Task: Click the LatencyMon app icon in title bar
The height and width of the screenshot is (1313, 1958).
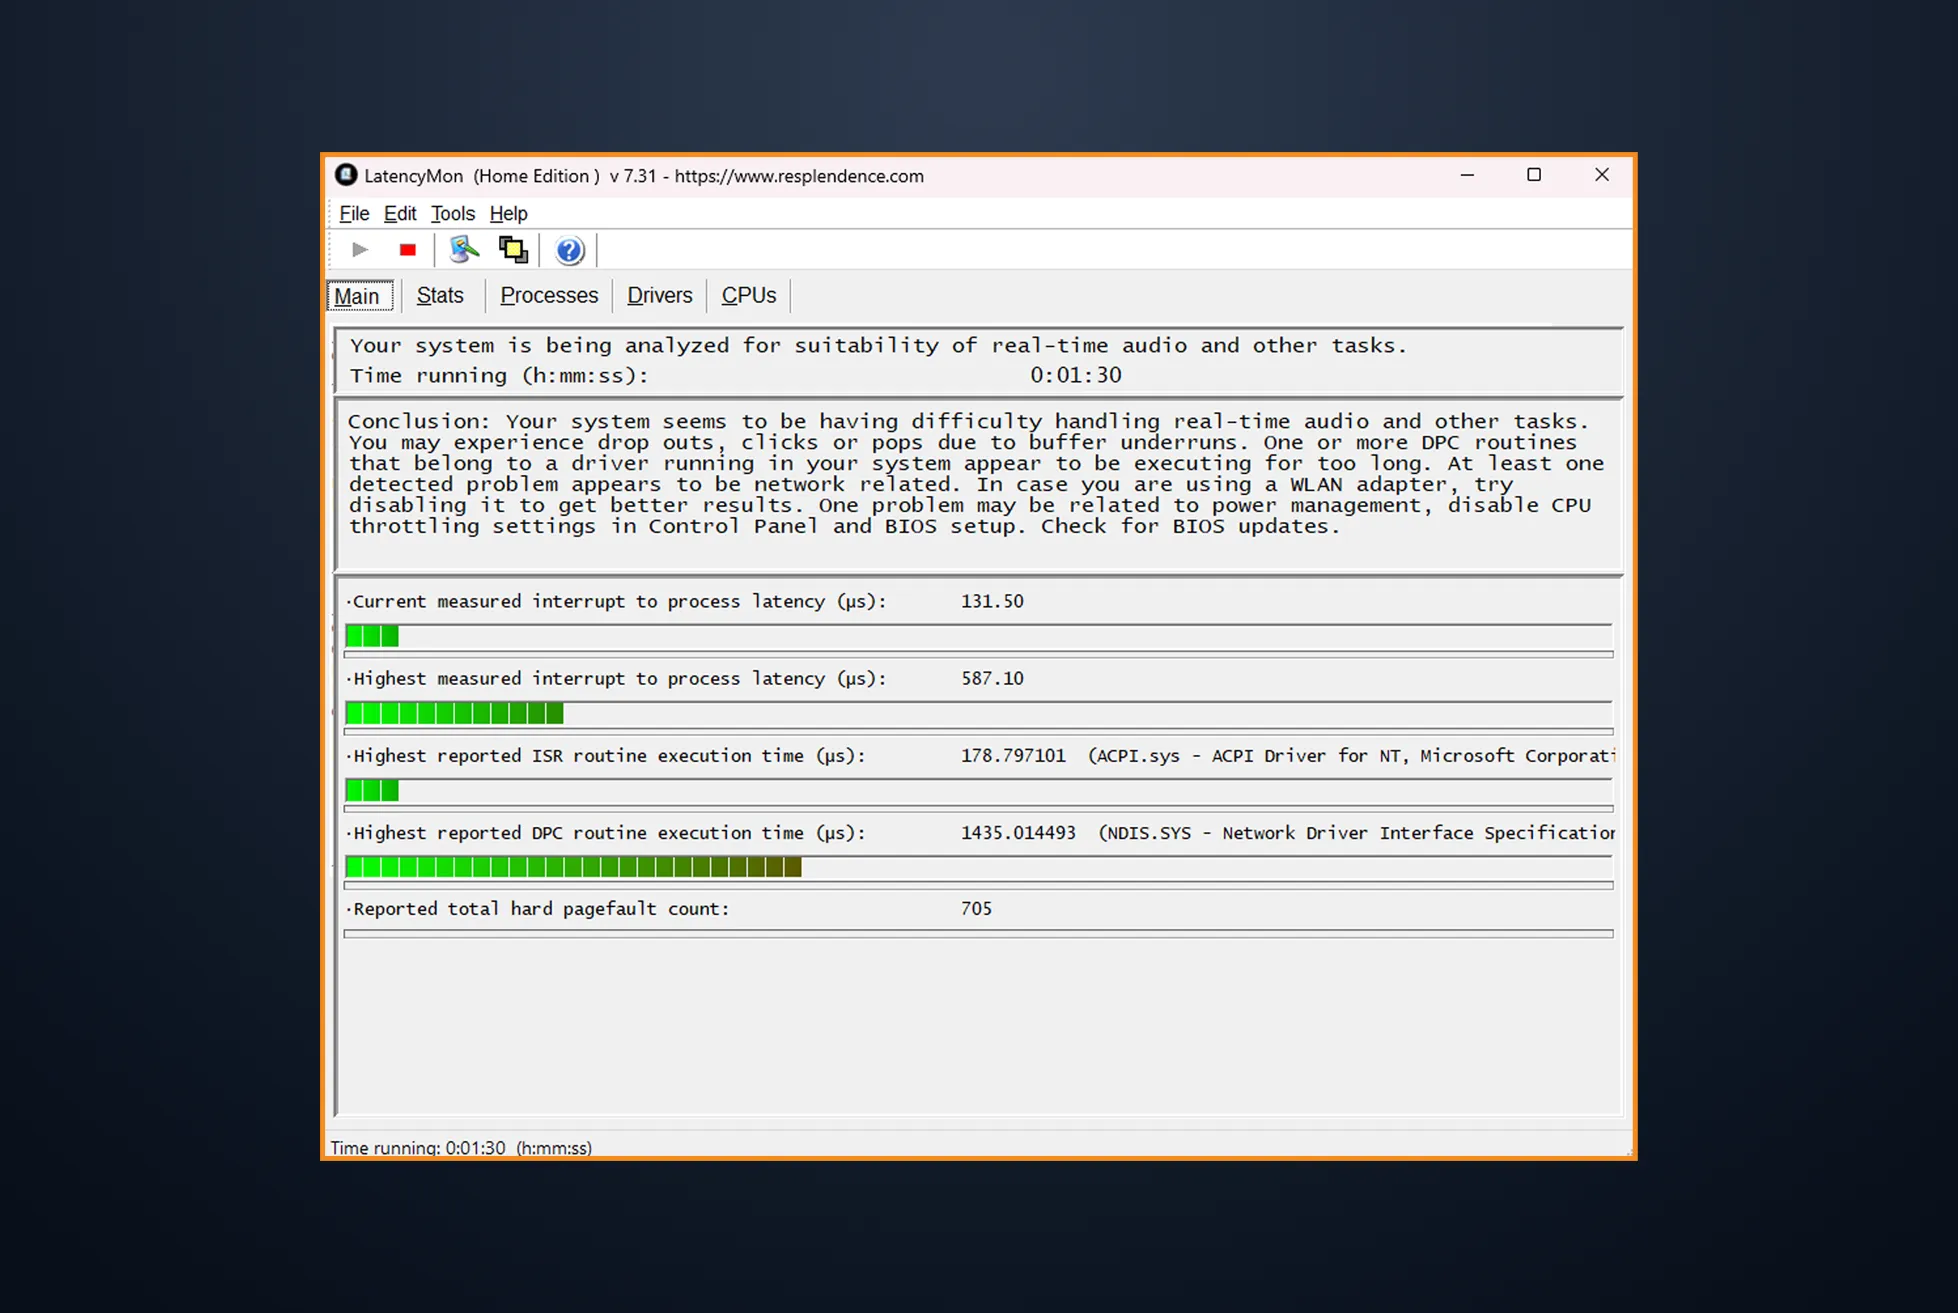Action: 346,175
